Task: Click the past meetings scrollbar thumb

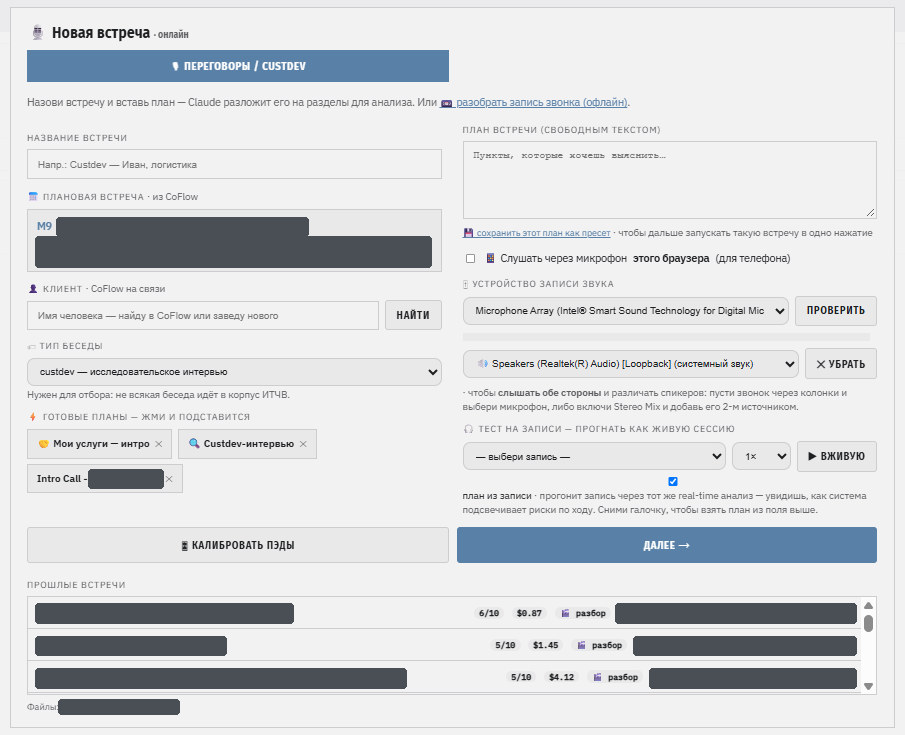Action: tap(868, 624)
